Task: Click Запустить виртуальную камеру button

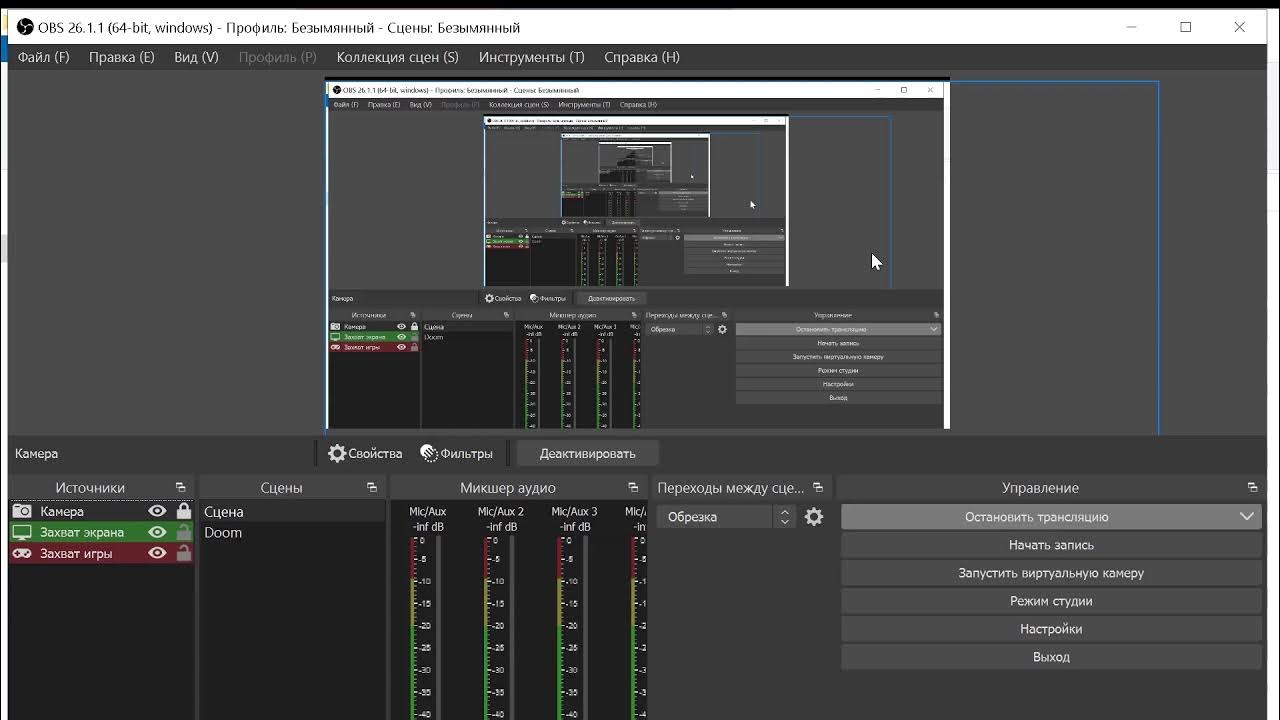Action: (1051, 573)
